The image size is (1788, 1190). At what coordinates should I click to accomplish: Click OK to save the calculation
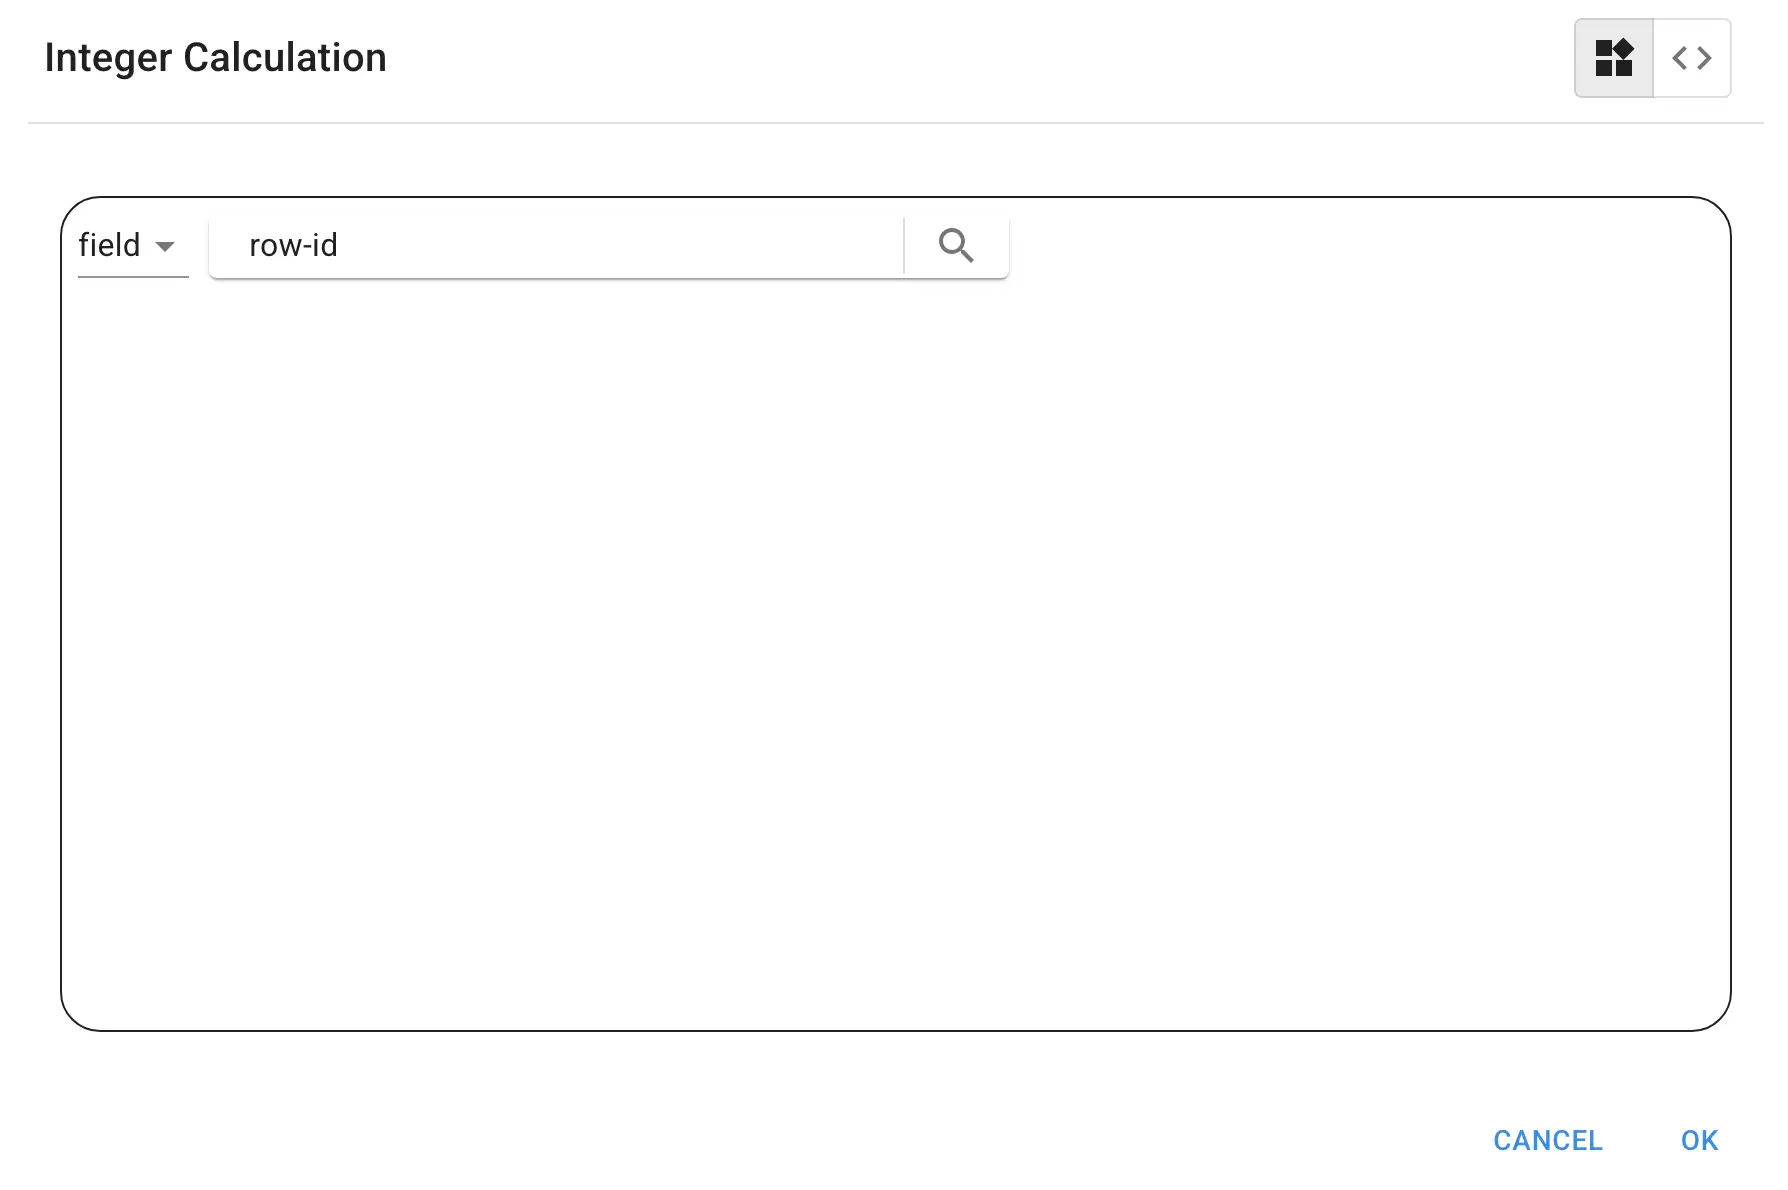(x=1699, y=1140)
